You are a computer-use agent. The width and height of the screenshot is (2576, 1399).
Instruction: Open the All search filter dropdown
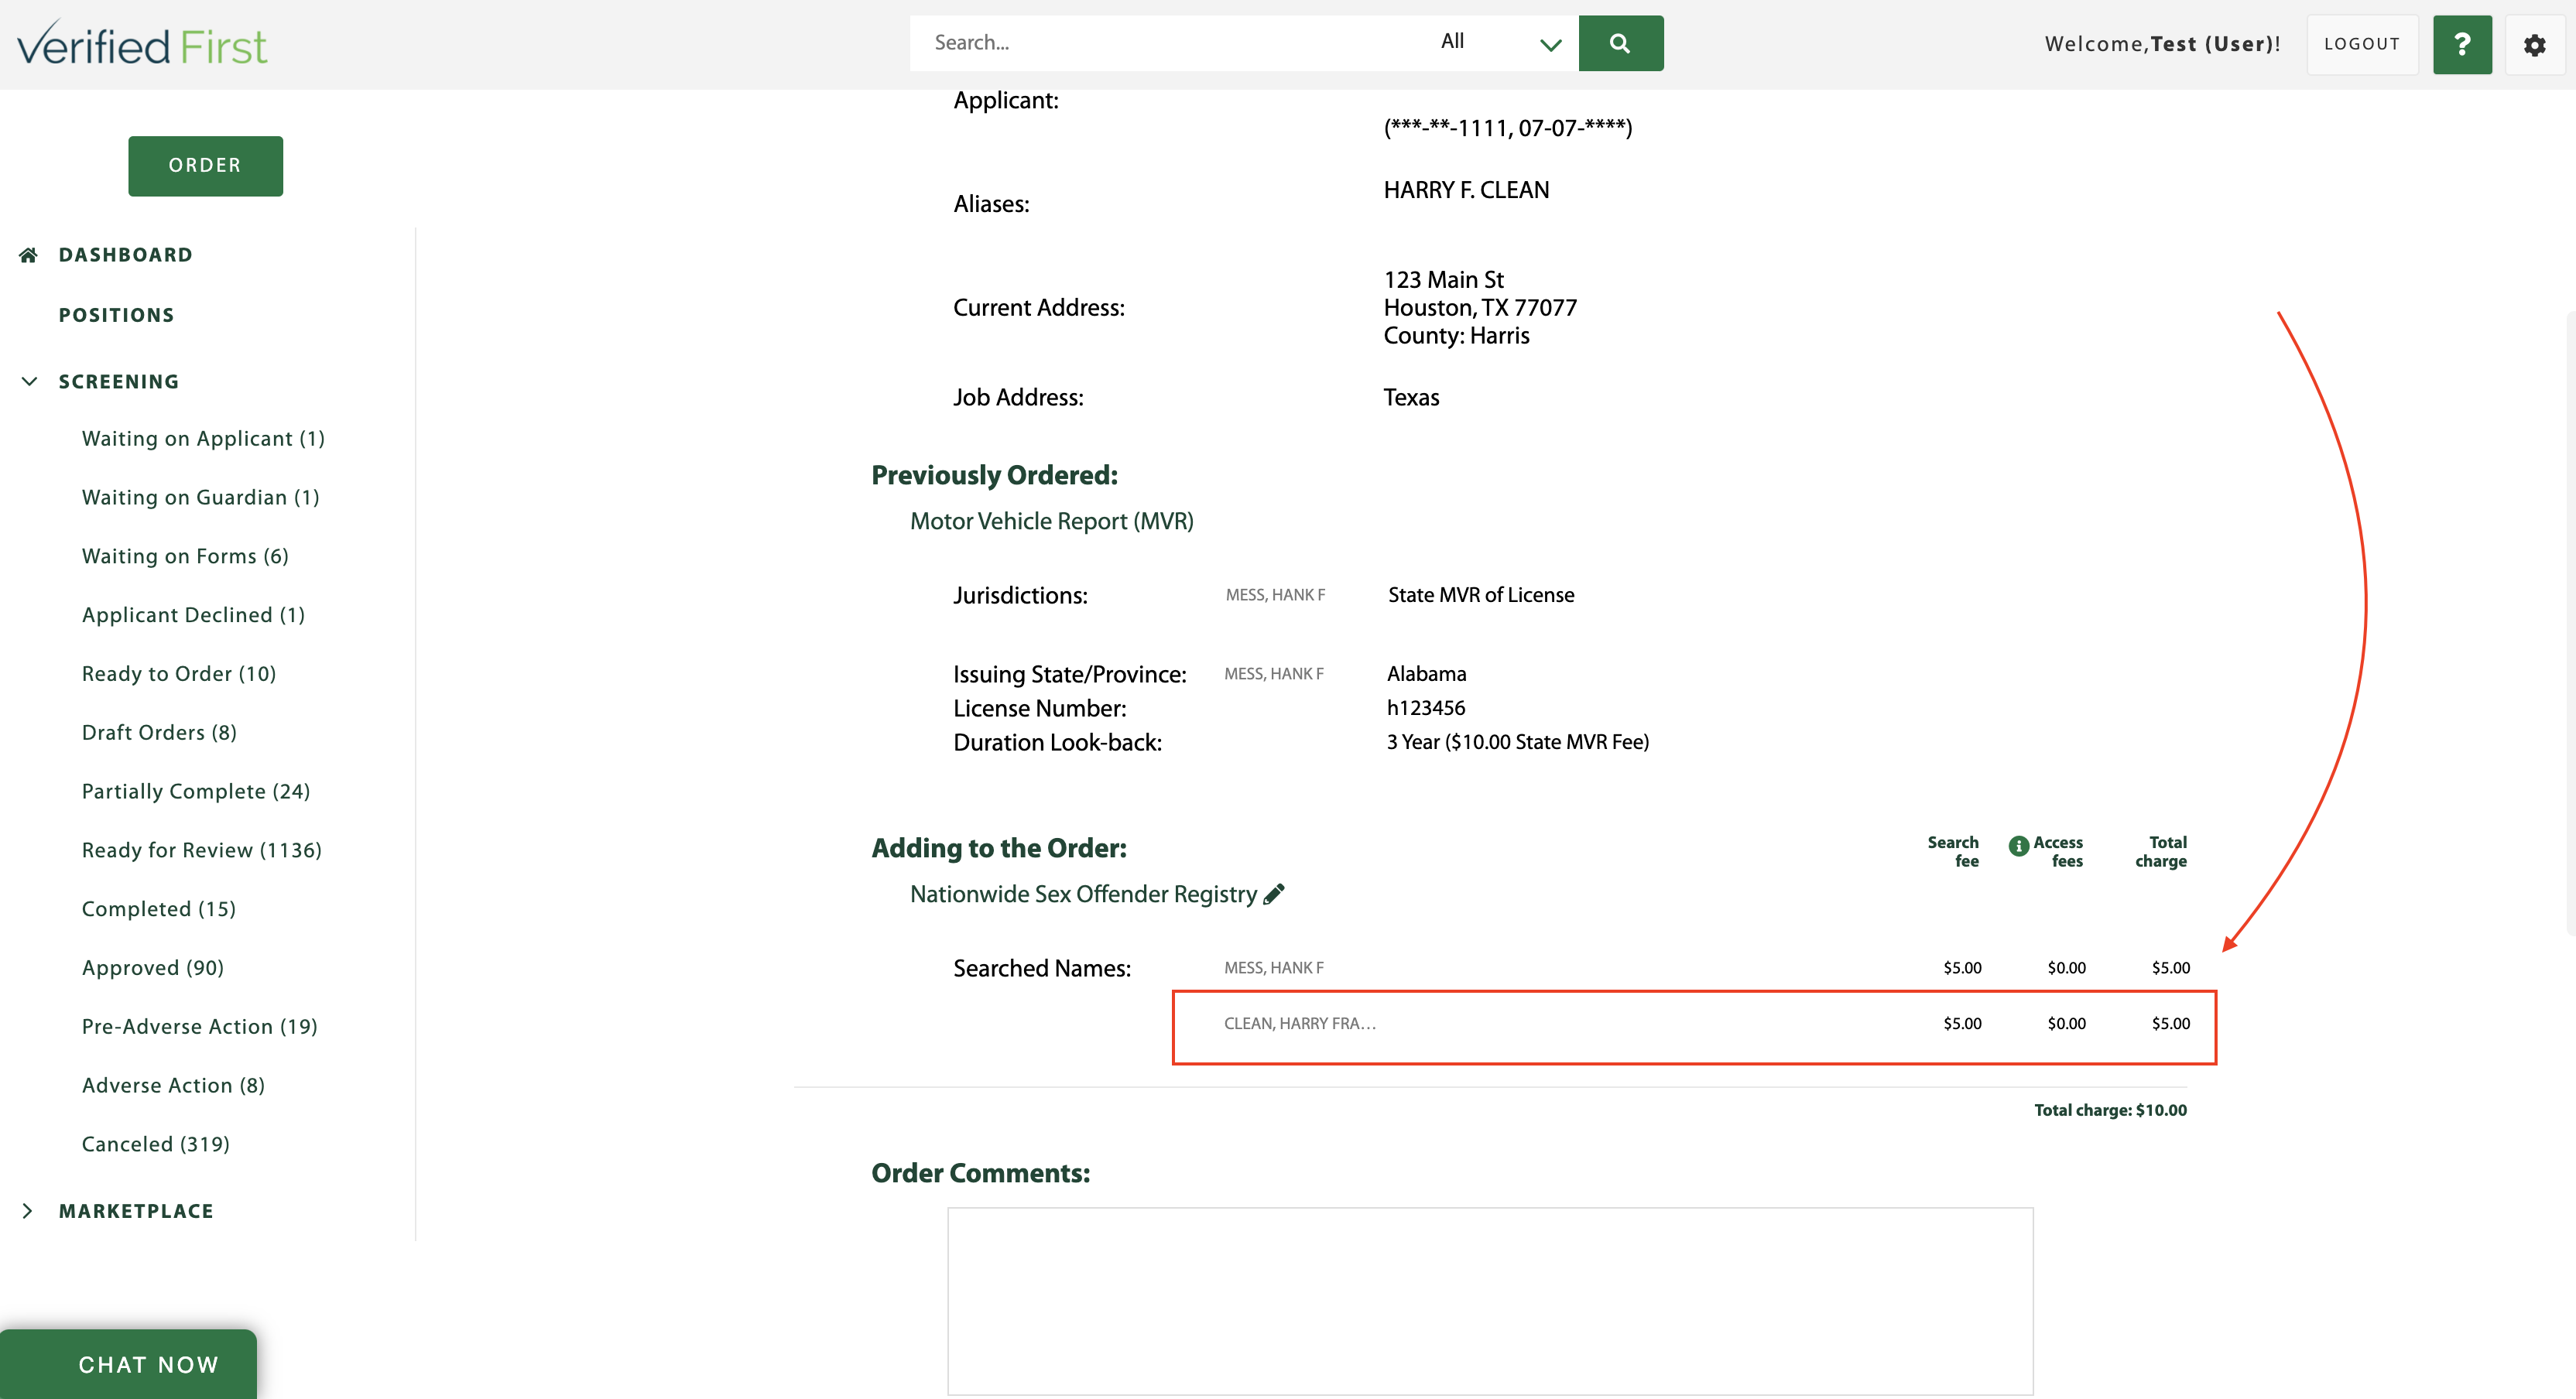pyautogui.click(x=1499, y=43)
